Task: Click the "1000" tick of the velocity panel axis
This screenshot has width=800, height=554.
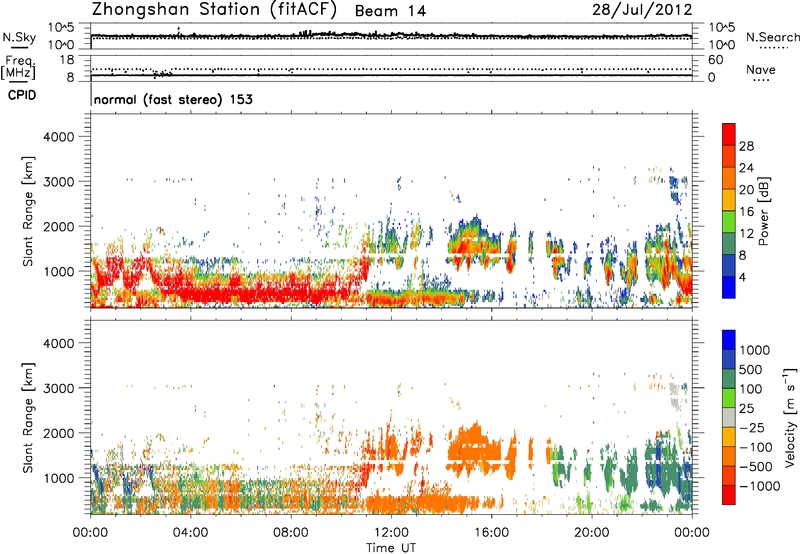Action: pyautogui.click(x=59, y=478)
